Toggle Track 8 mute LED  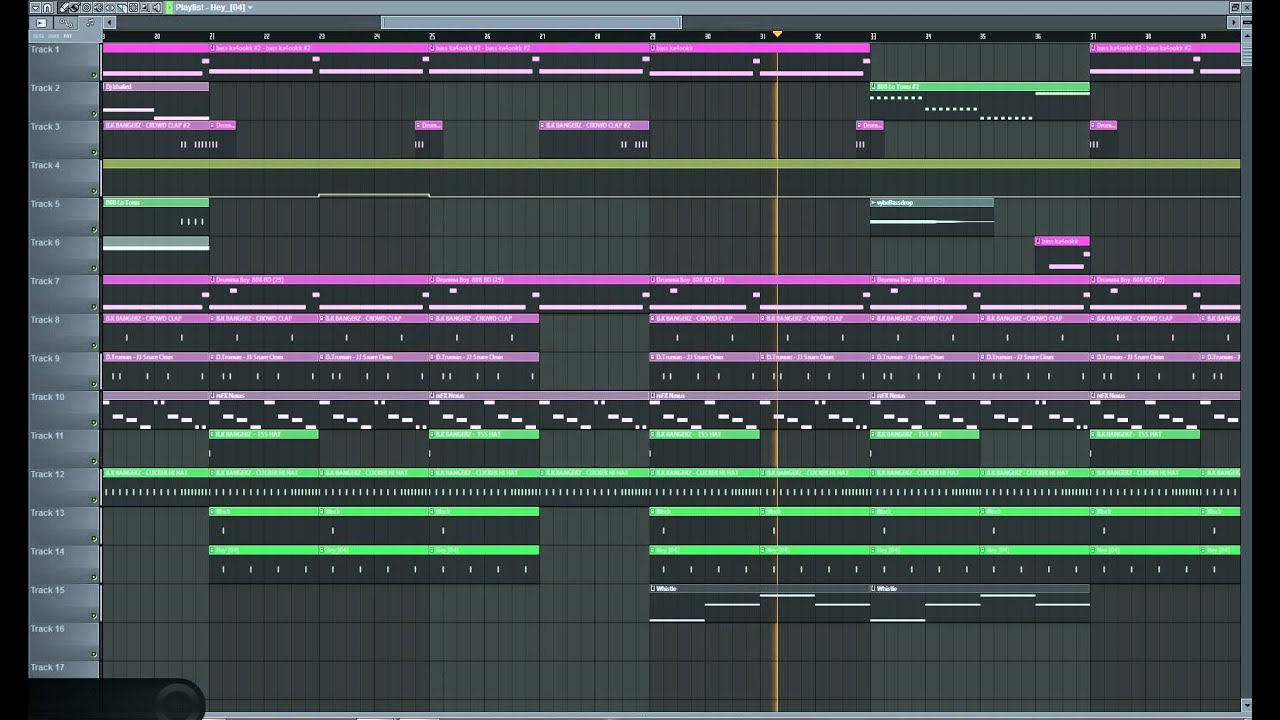tap(94, 346)
